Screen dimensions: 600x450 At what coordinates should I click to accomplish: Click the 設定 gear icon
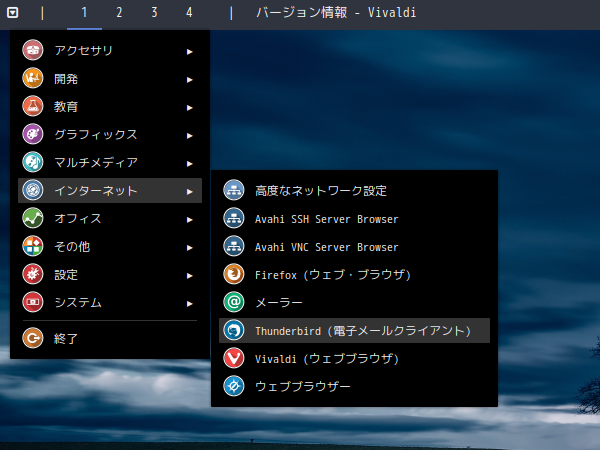(x=33, y=274)
